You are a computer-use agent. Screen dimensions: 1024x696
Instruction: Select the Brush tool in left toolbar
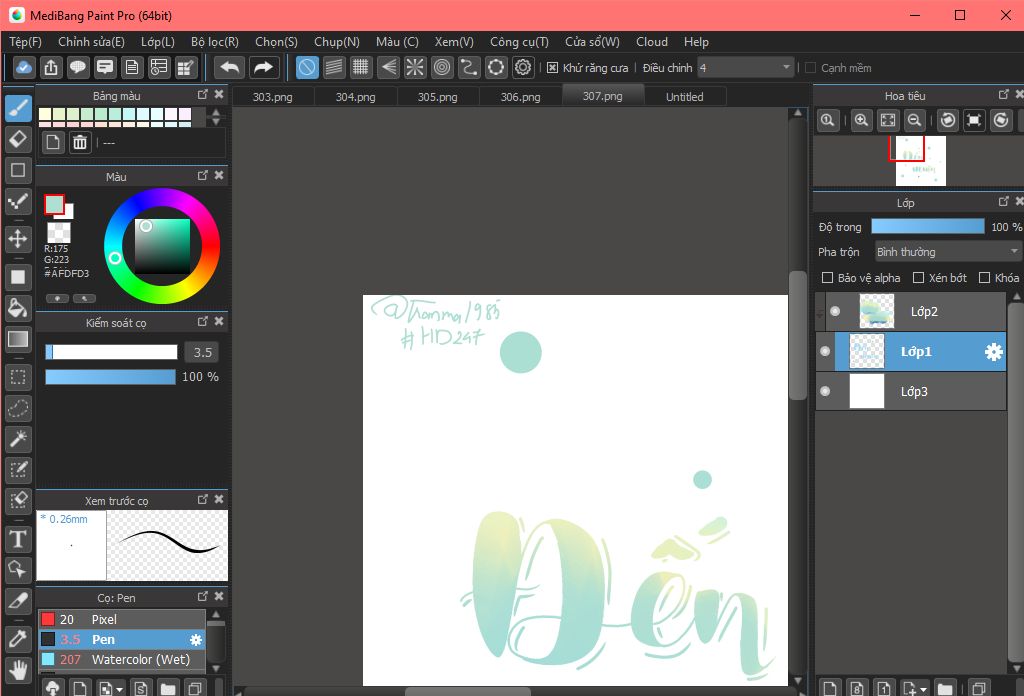pyautogui.click(x=18, y=108)
